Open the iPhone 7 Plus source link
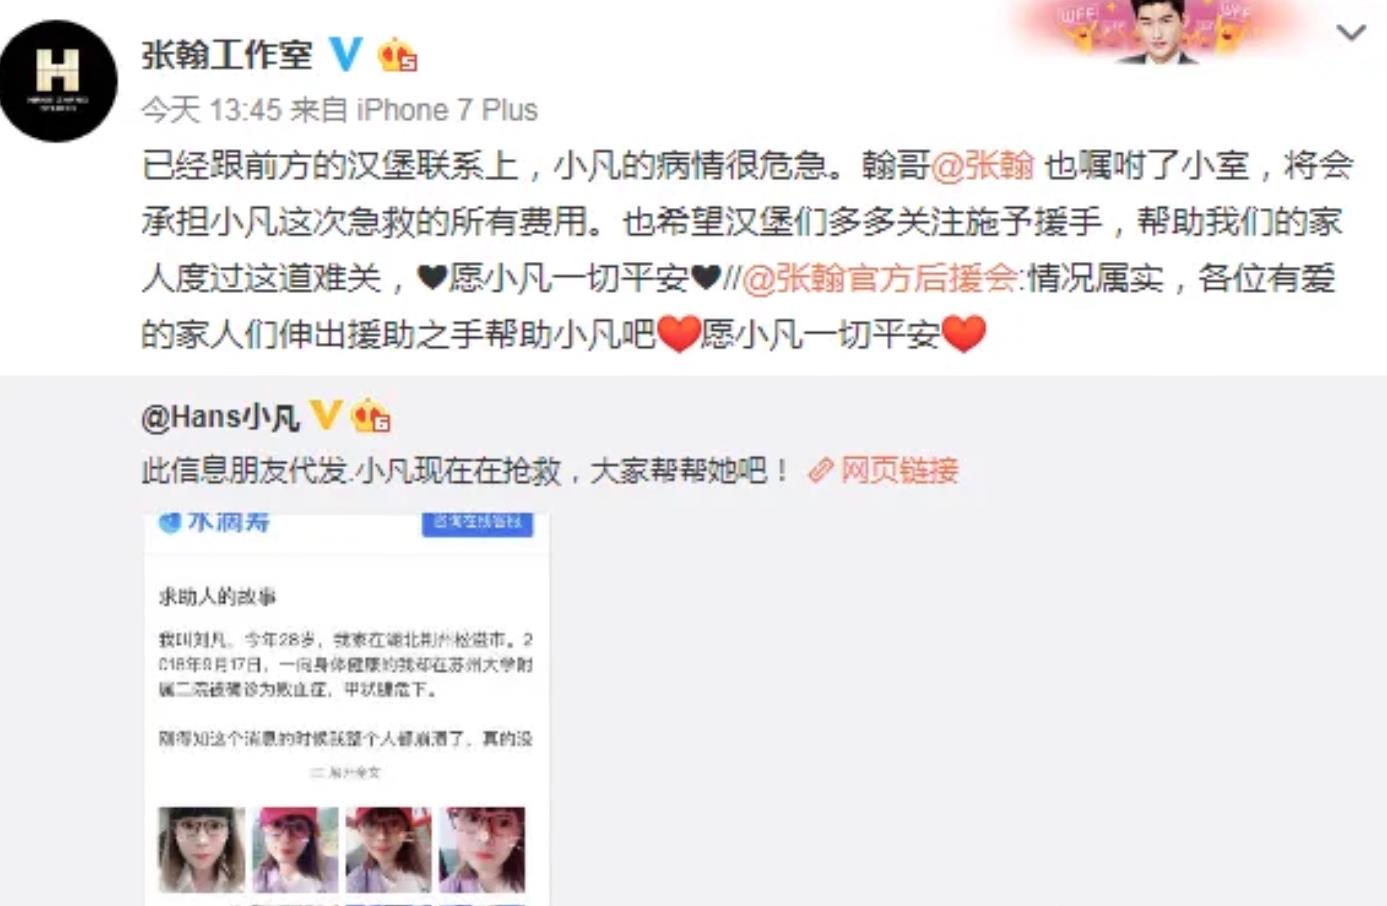The image size is (1387, 906). [447, 109]
